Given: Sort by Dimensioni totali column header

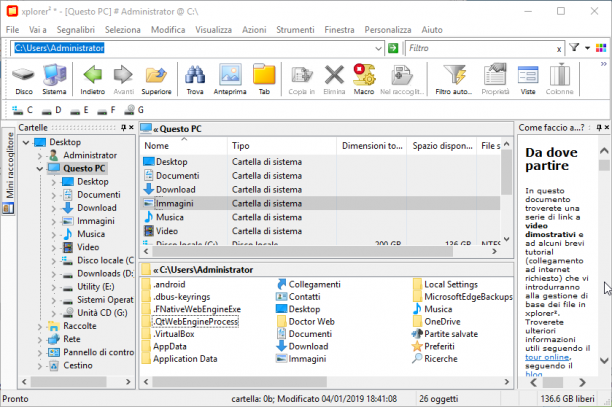Looking at the screenshot, I should [372, 146].
